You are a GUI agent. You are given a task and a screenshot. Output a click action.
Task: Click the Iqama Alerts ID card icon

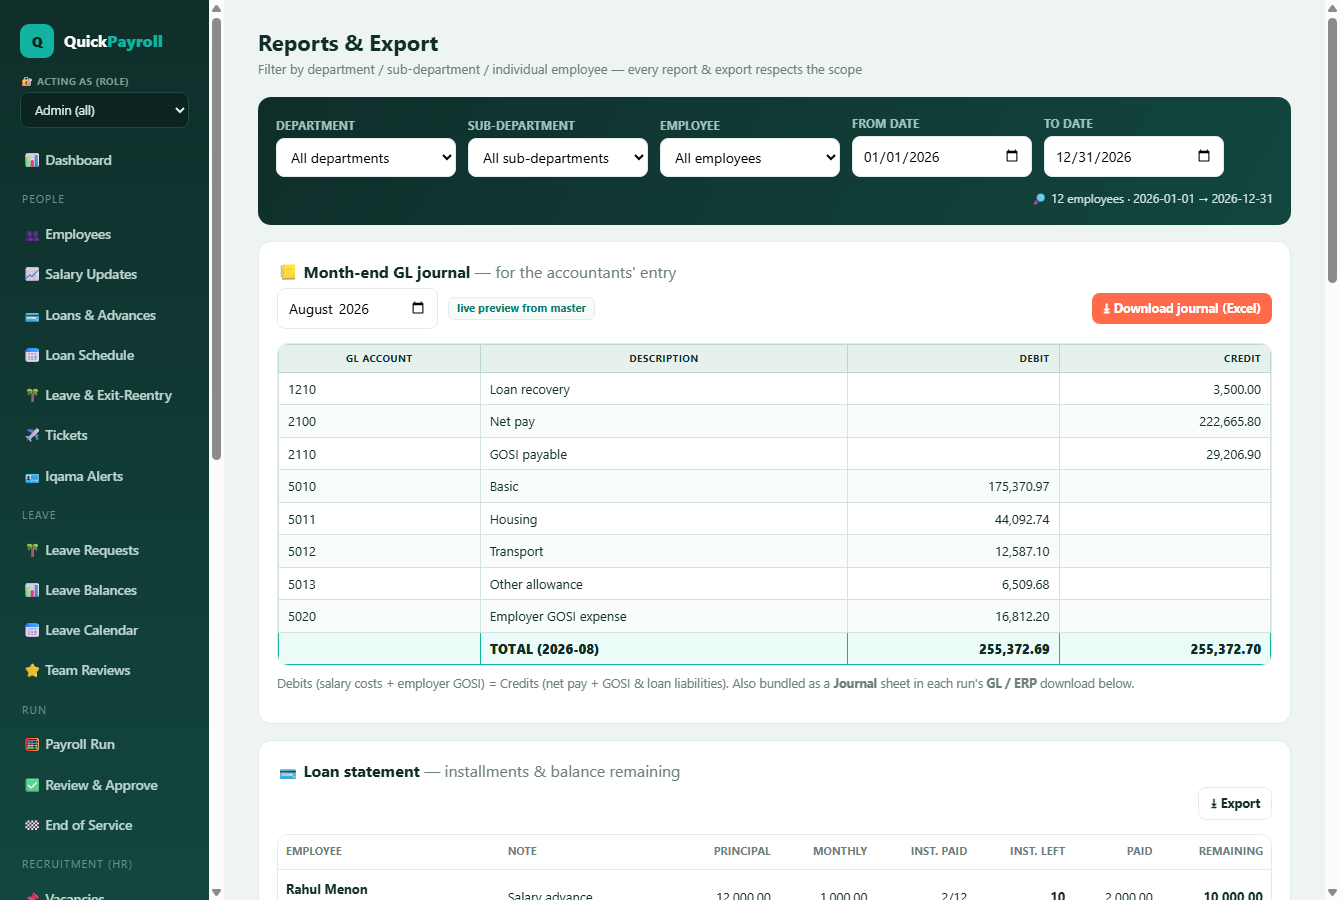pos(32,477)
